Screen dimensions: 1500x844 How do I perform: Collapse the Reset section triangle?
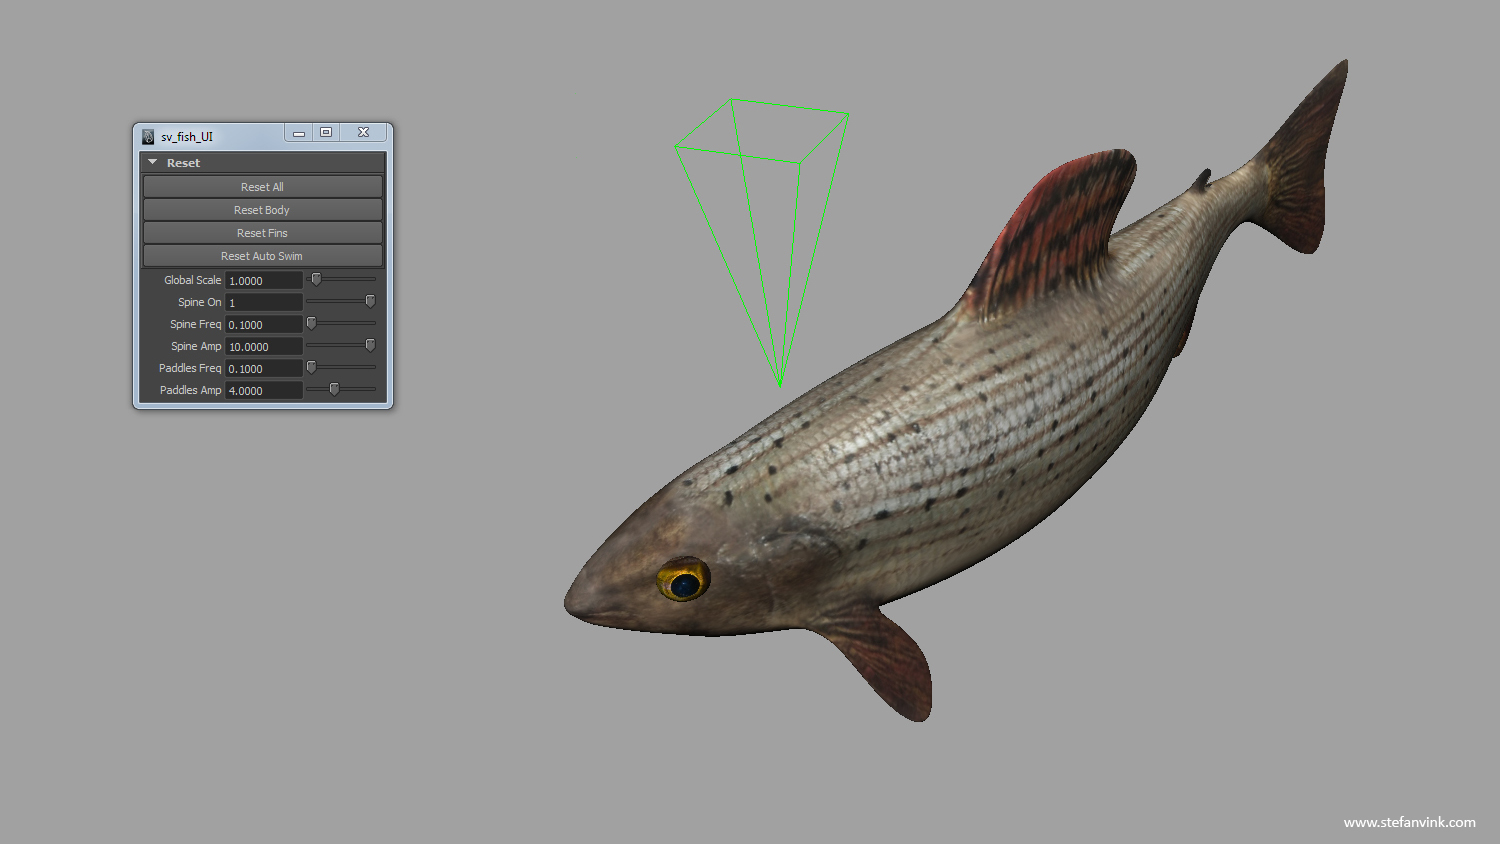(153, 162)
